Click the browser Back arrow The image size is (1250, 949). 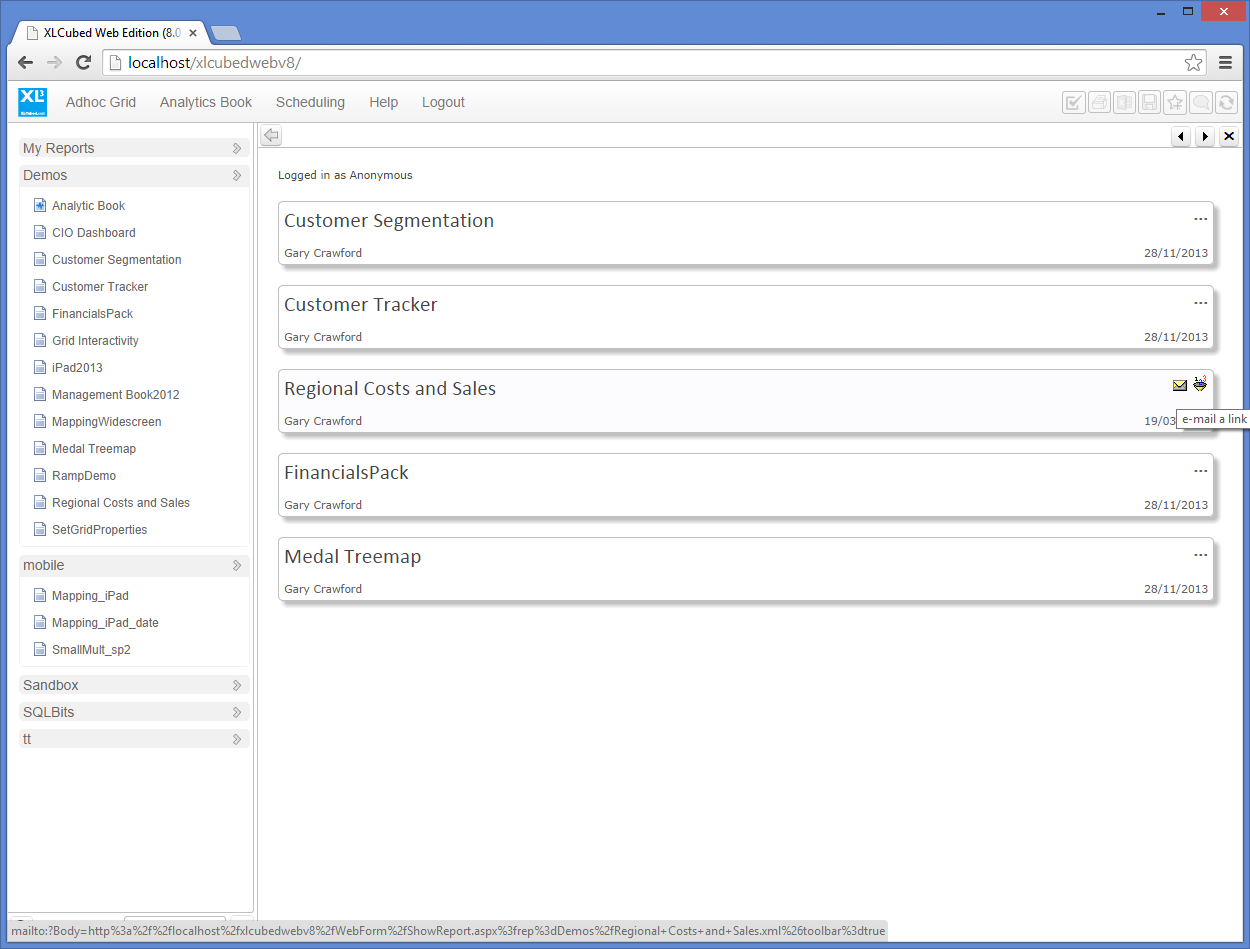(26, 63)
